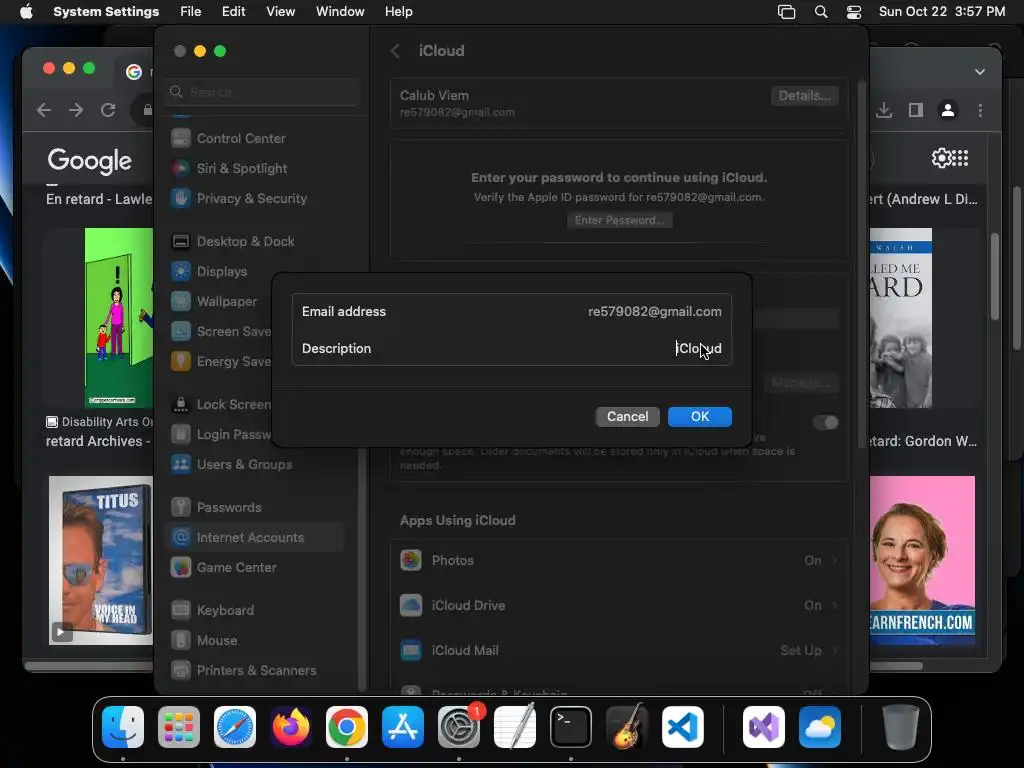Open iCloud Mail Set Up chevron
The width and height of the screenshot is (1024, 768).
tap(835, 650)
